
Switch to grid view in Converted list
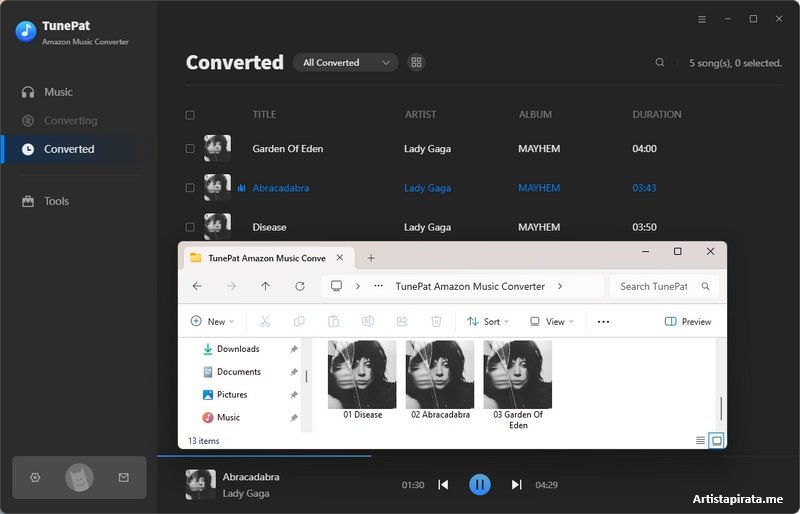click(416, 62)
